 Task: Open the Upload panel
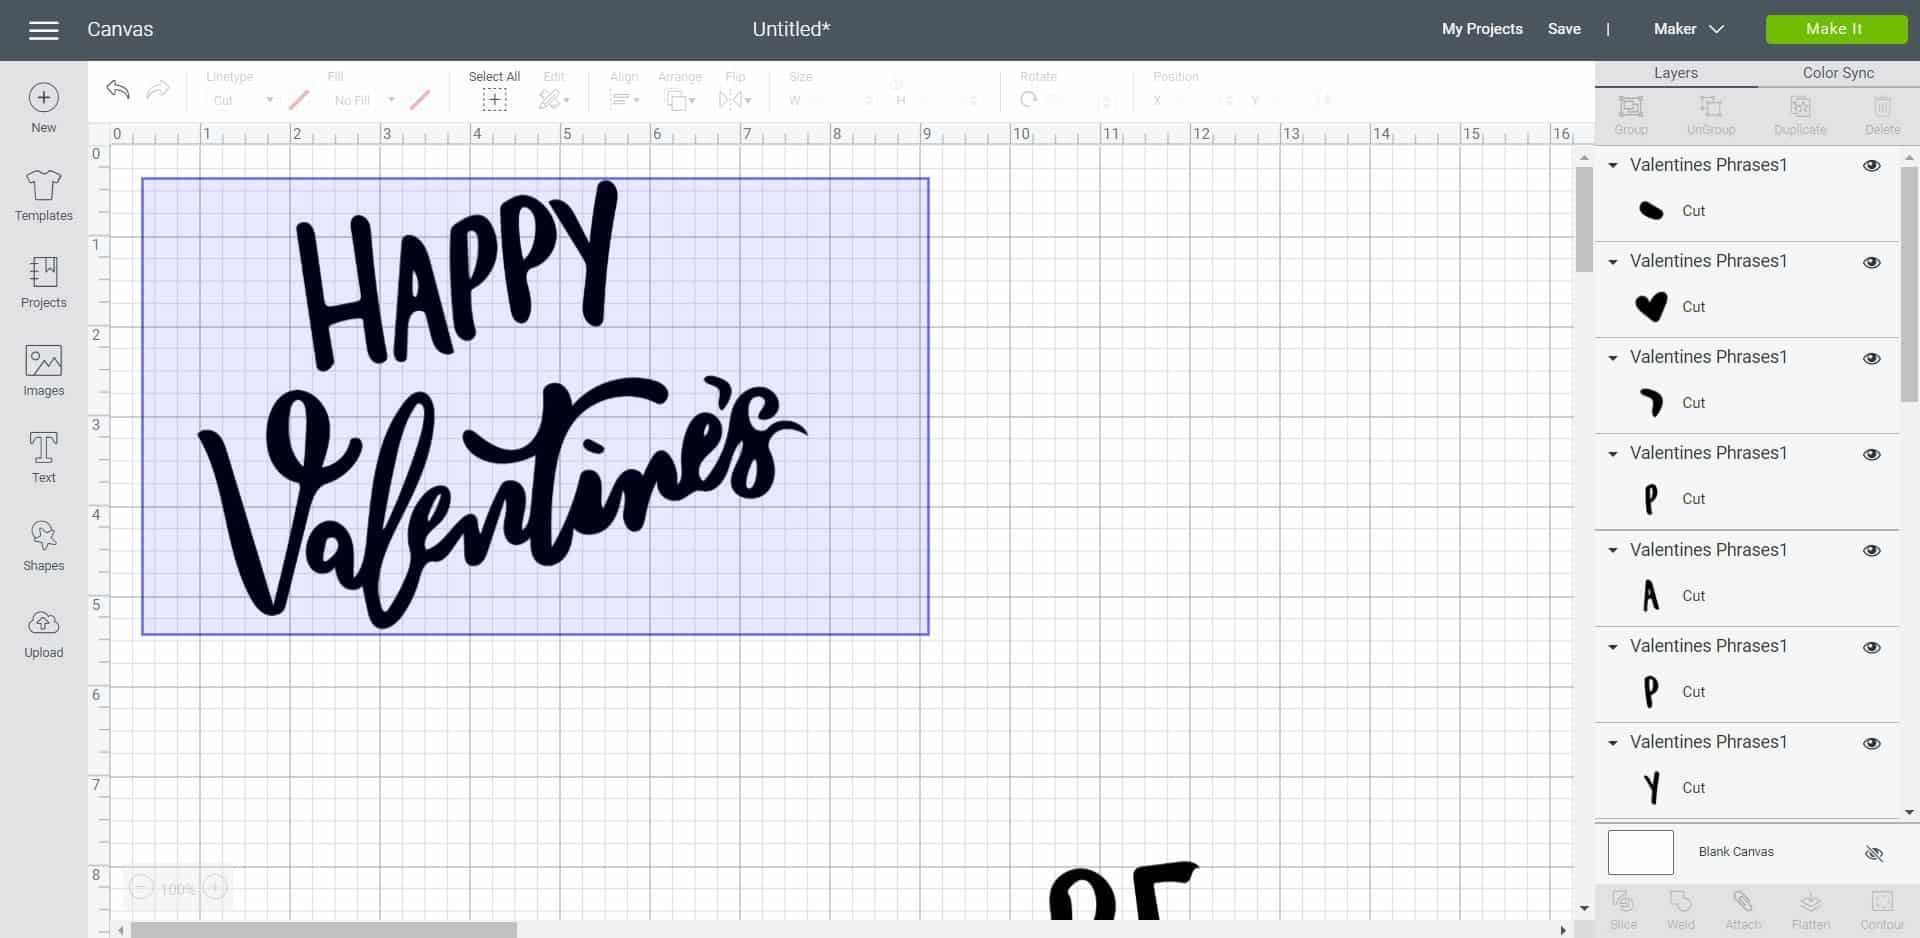click(43, 633)
